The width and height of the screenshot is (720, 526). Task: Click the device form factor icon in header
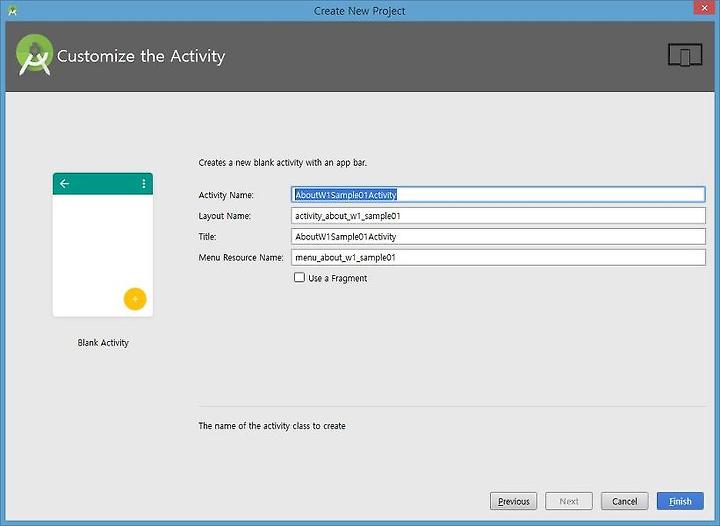tap(685, 55)
